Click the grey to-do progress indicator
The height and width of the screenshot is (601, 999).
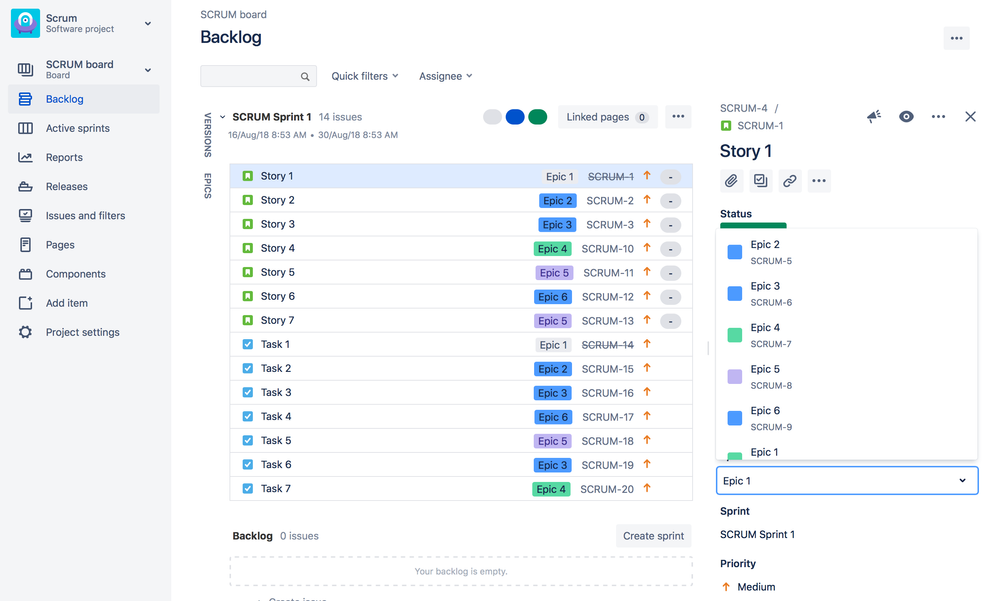(x=492, y=117)
